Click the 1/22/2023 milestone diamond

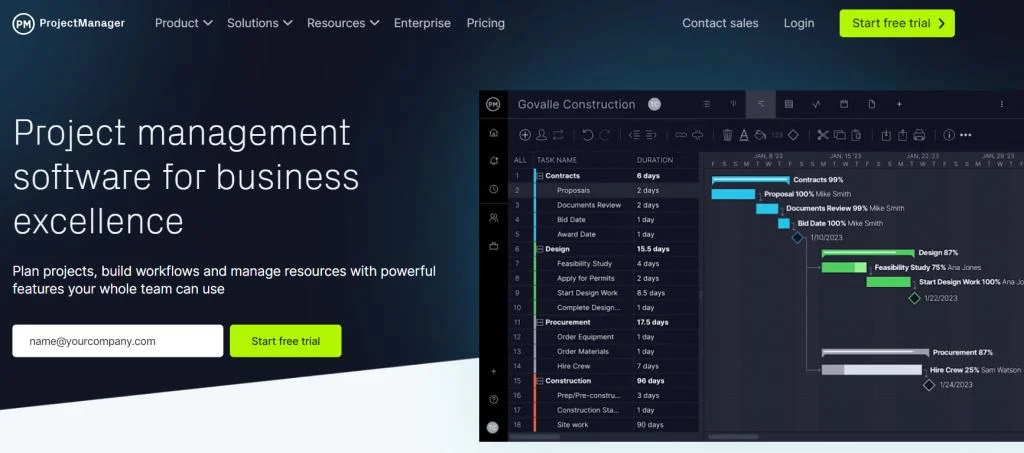click(x=914, y=298)
